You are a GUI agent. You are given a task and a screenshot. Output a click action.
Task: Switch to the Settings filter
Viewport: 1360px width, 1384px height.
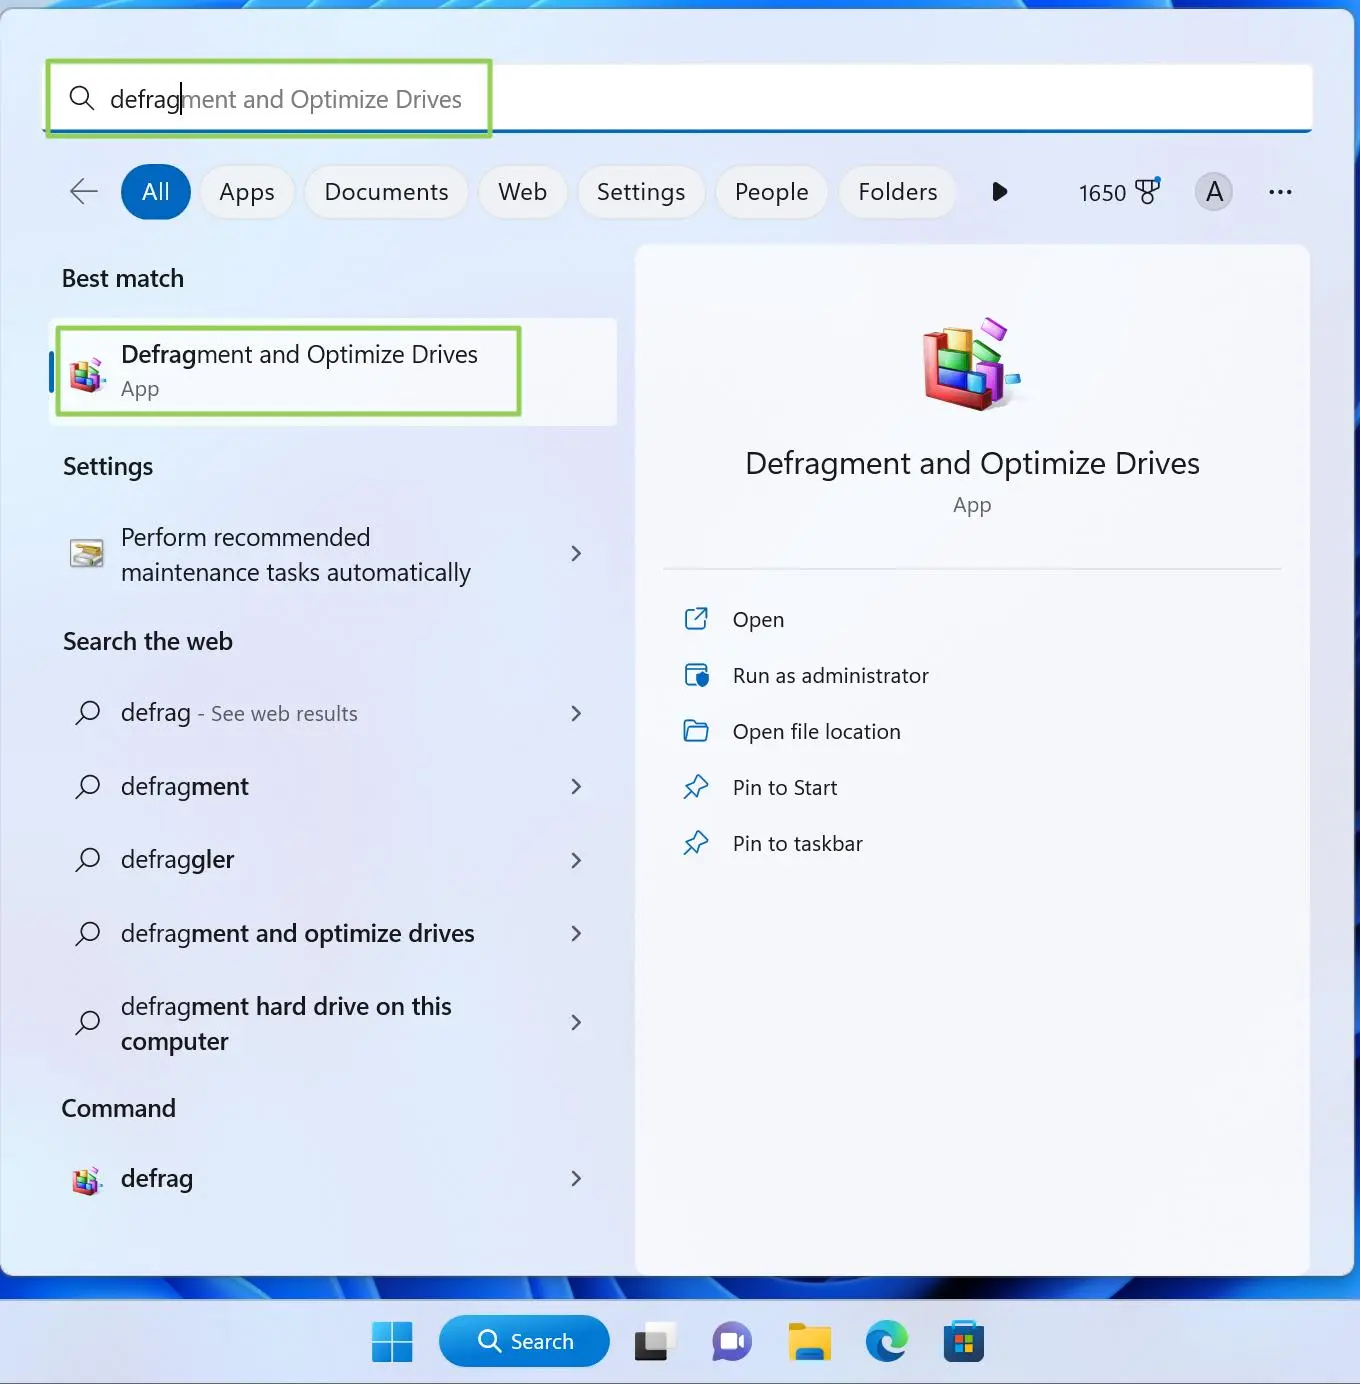click(641, 191)
